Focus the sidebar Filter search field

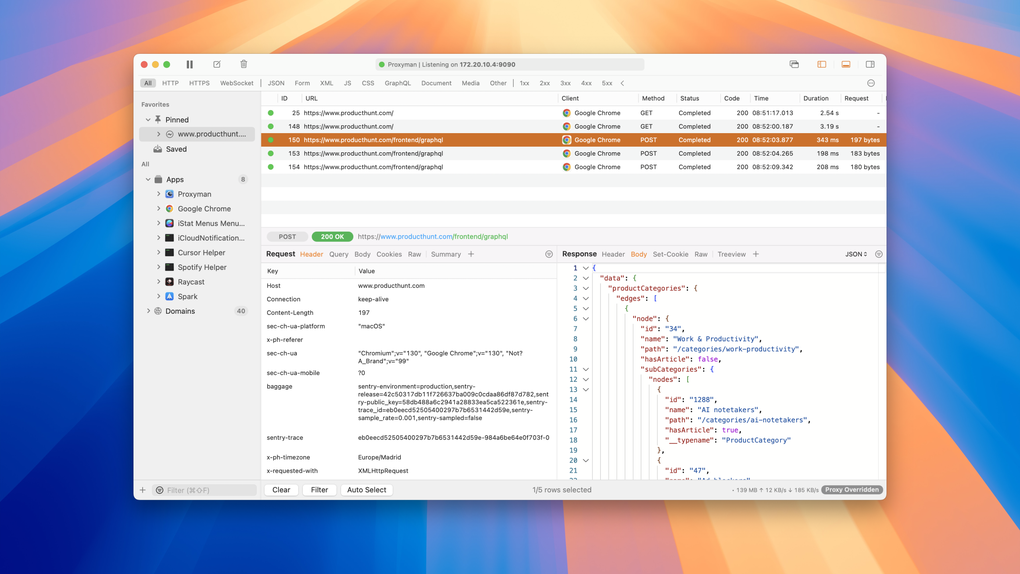(x=206, y=490)
